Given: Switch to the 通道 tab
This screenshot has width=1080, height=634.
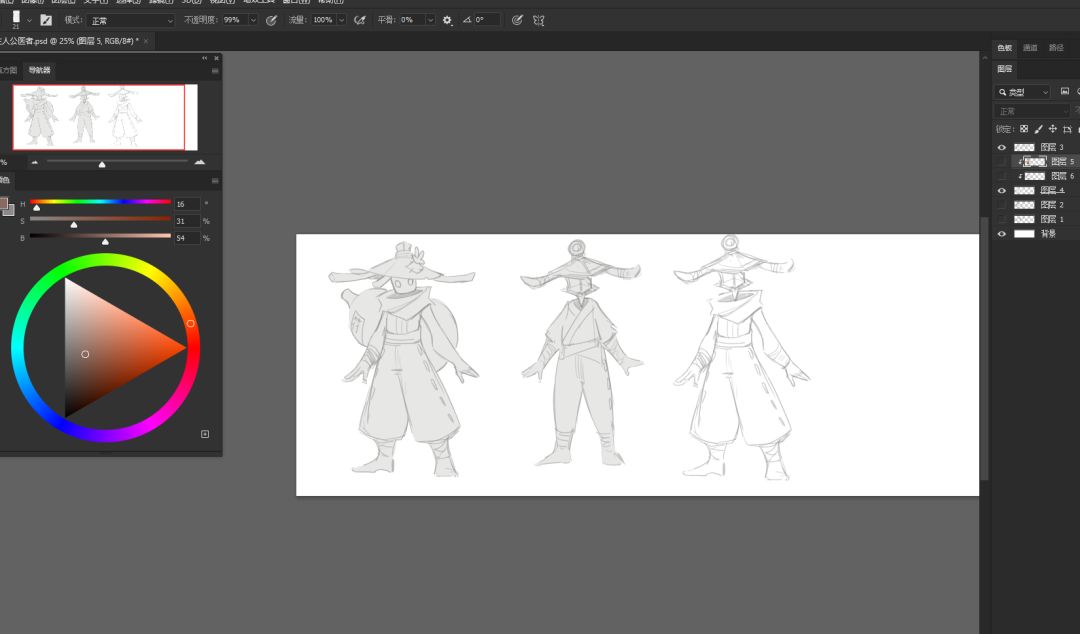Looking at the screenshot, I should (x=1029, y=47).
